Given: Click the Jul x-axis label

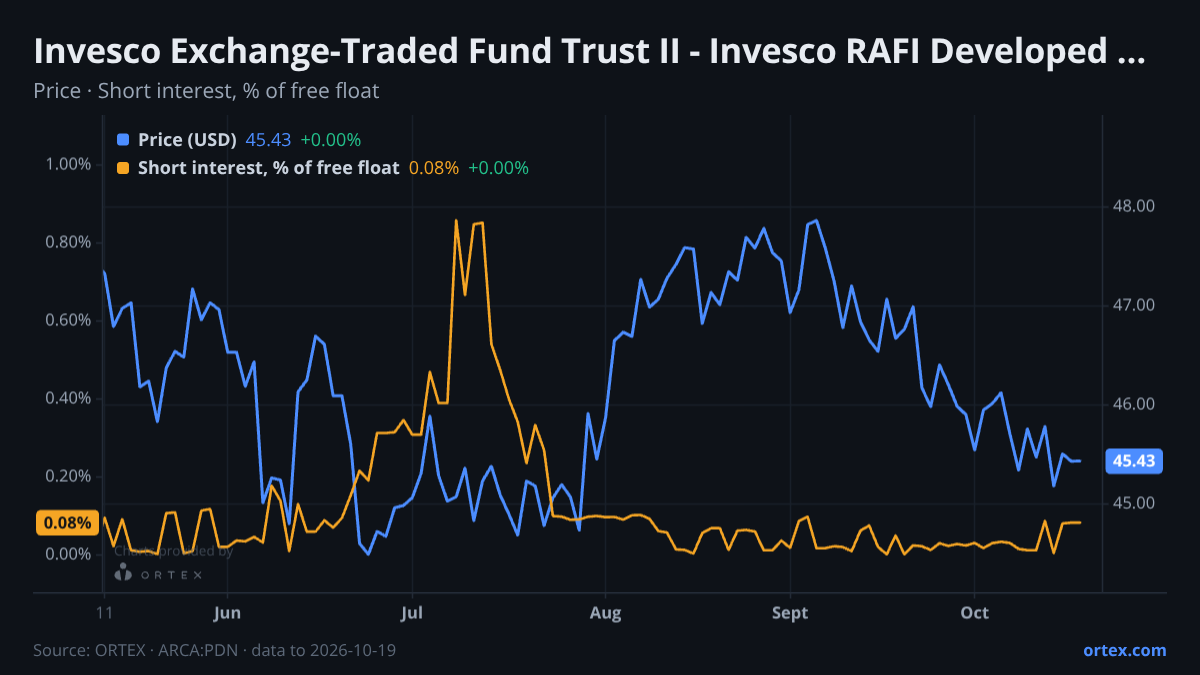Looking at the screenshot, I should tap(411, 612).
